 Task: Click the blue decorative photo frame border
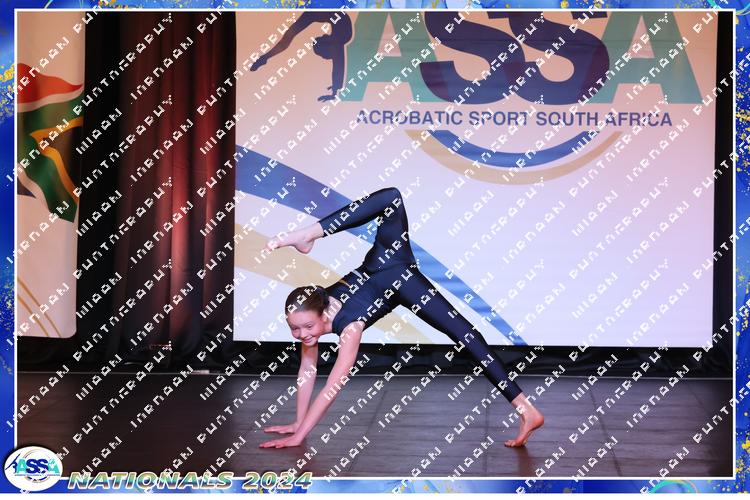pos(742,250)
